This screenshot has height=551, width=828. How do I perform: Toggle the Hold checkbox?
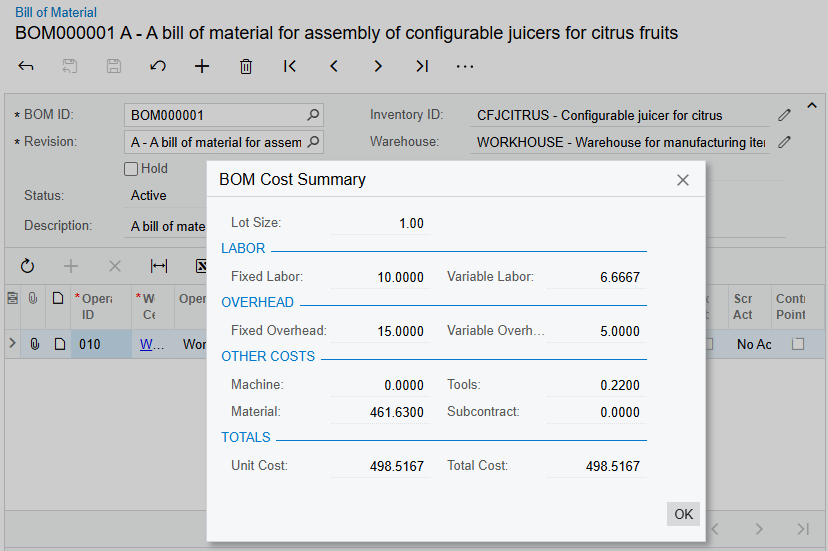point(131,169)
